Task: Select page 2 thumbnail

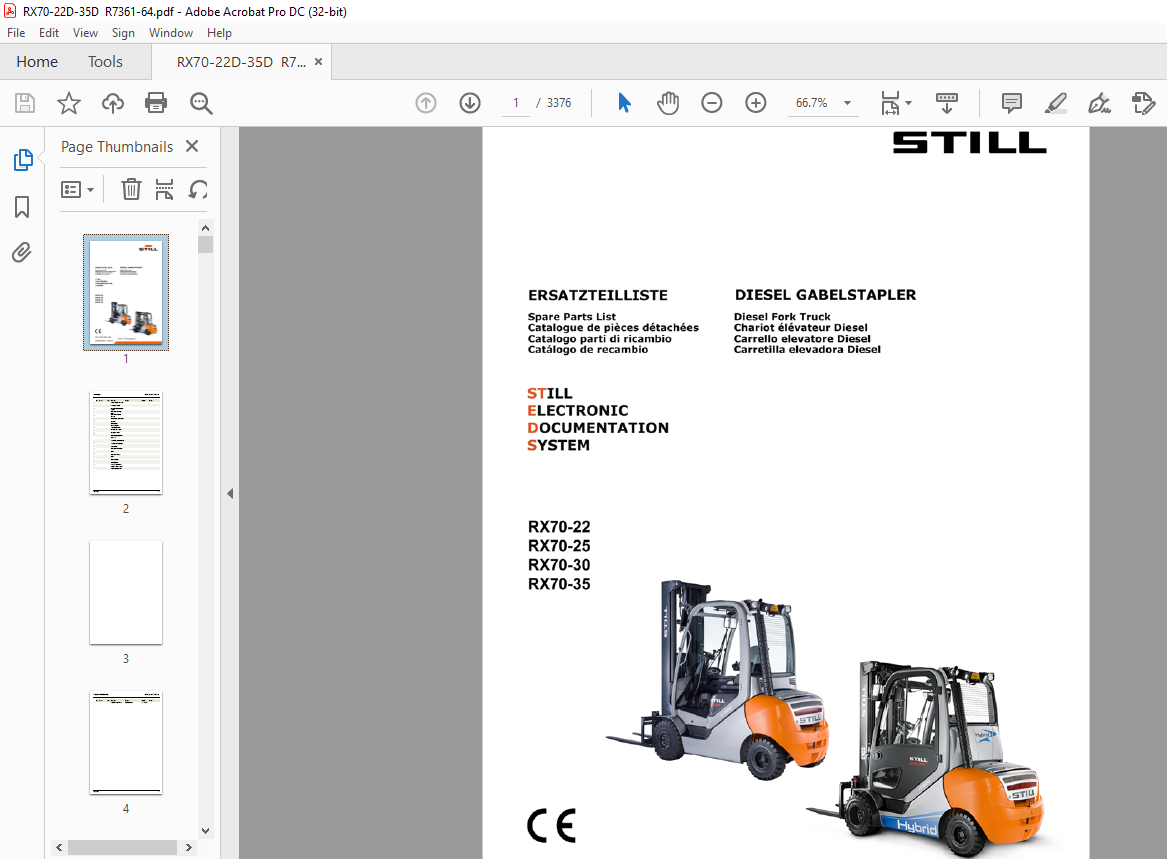Action: [126, 443]
